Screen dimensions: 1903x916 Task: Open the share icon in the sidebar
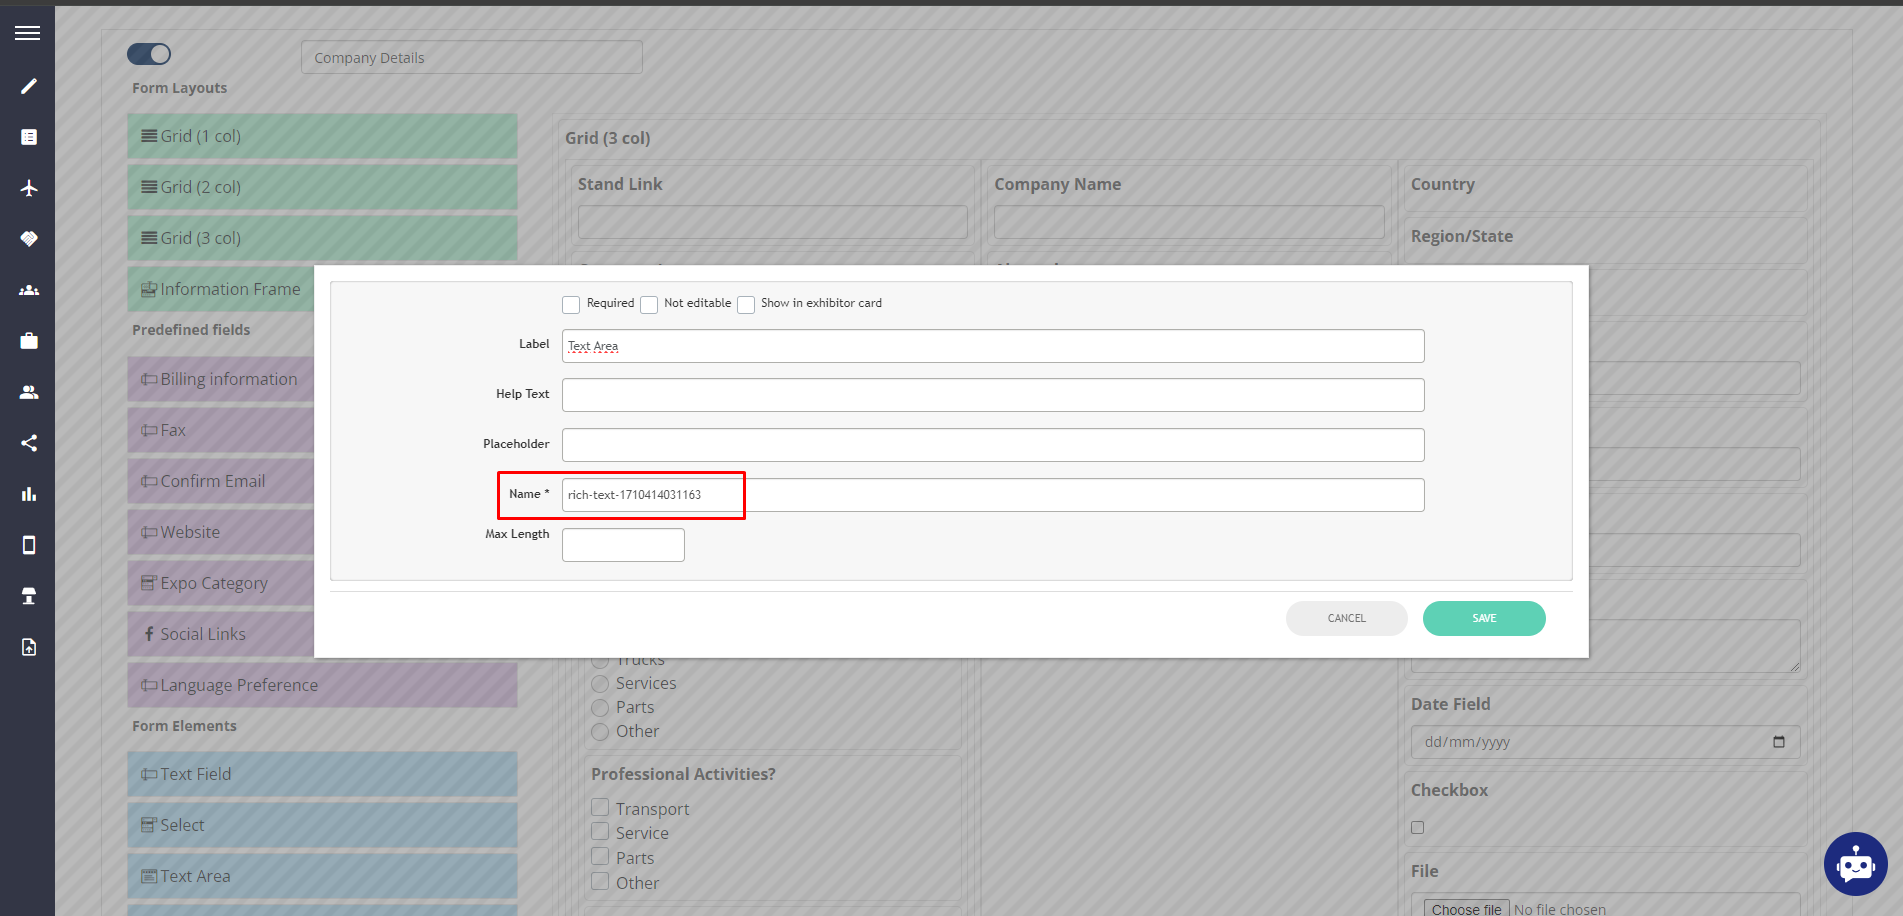pos(28,442)
